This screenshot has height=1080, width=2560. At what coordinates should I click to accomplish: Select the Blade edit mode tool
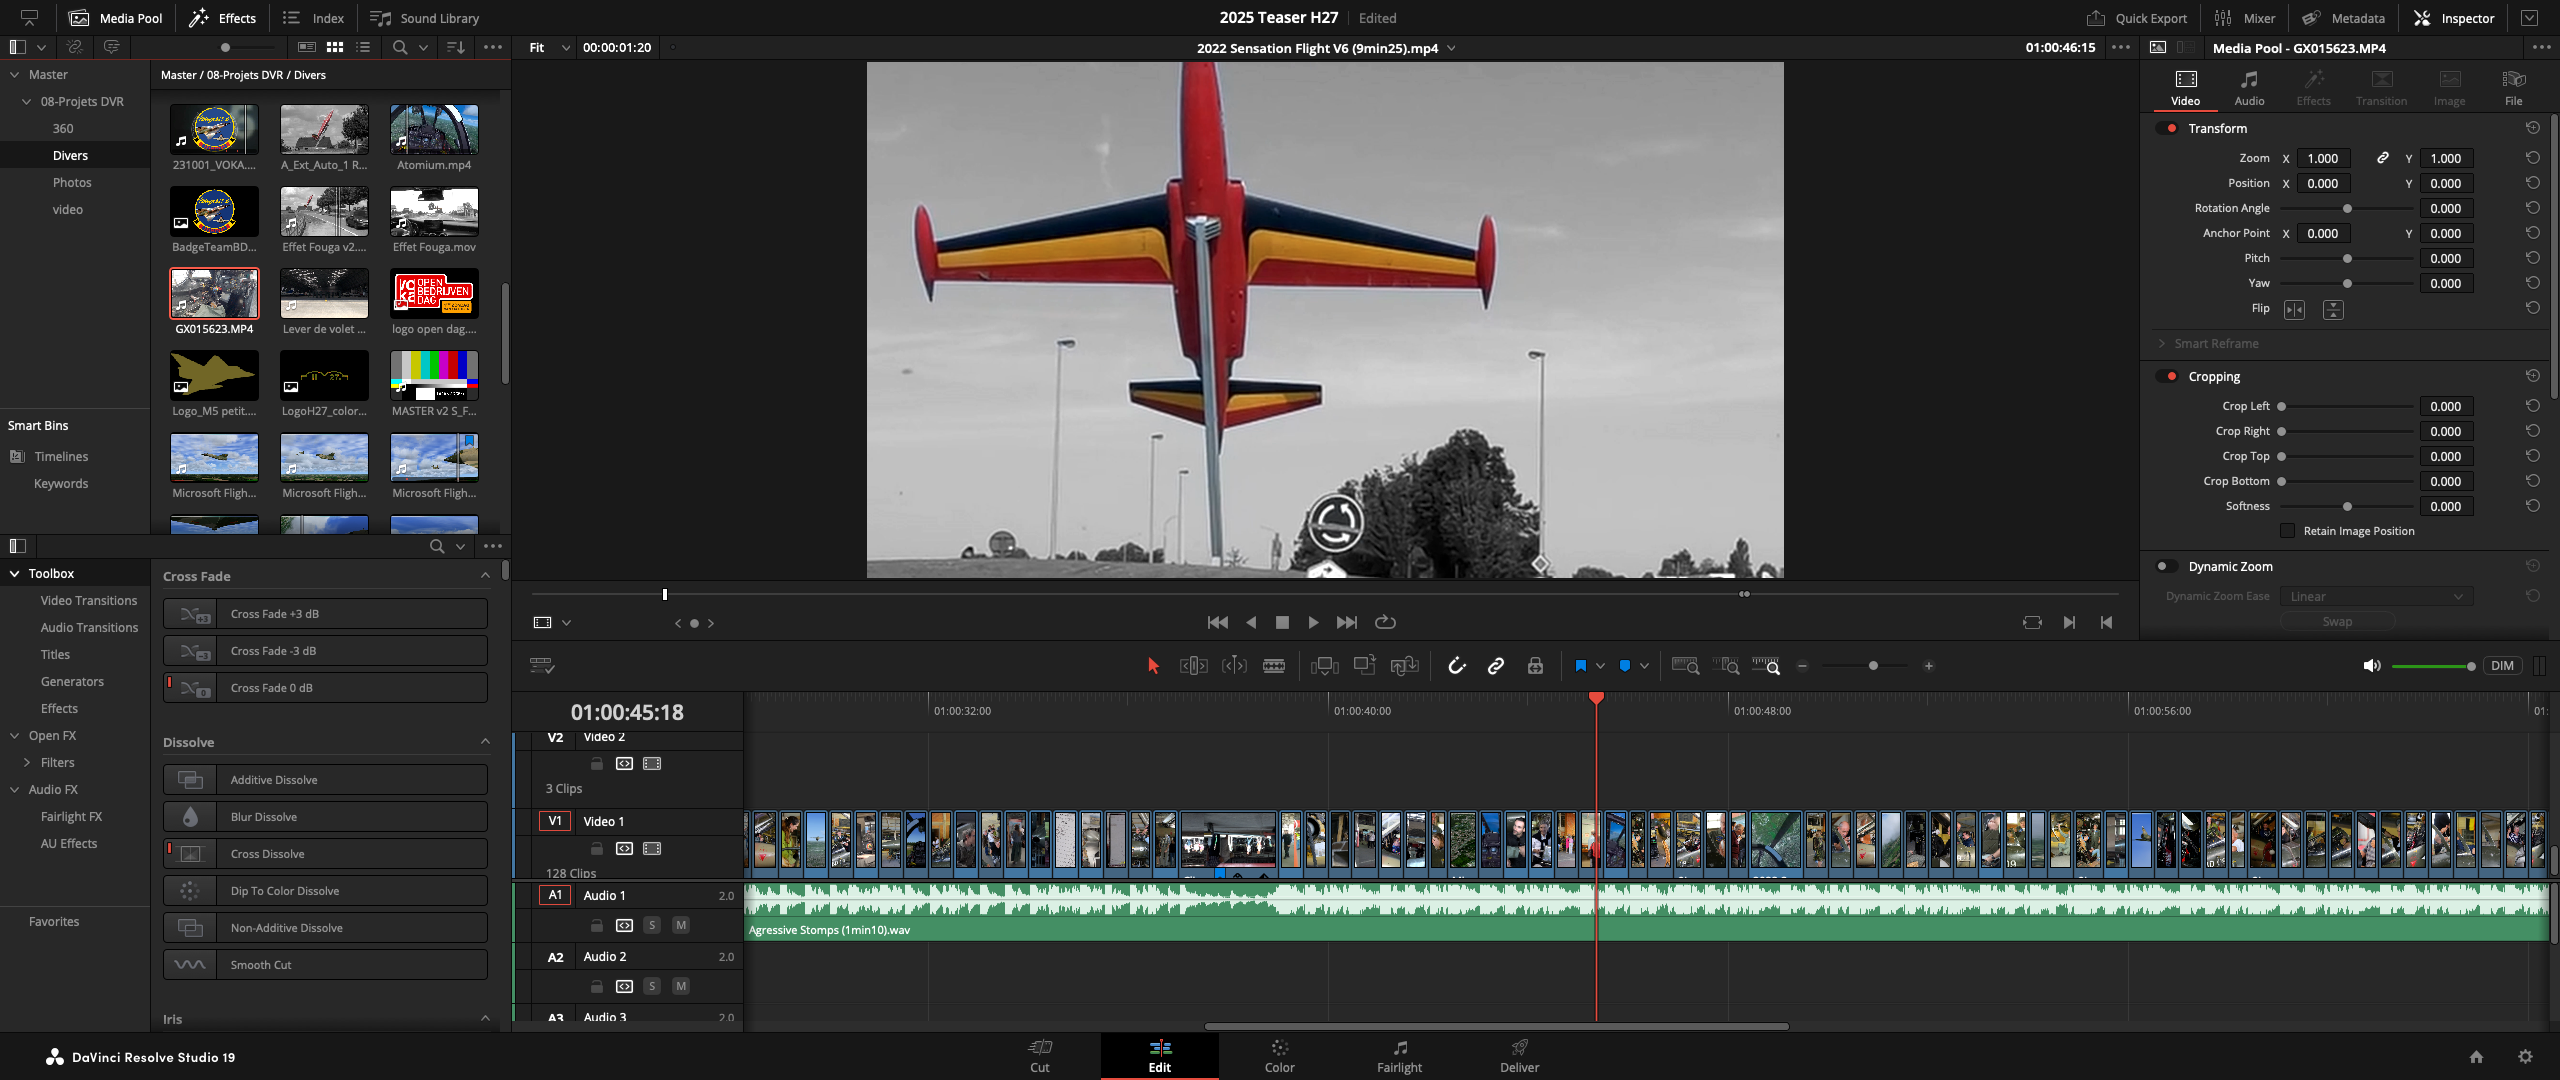tap(1274, 666)
